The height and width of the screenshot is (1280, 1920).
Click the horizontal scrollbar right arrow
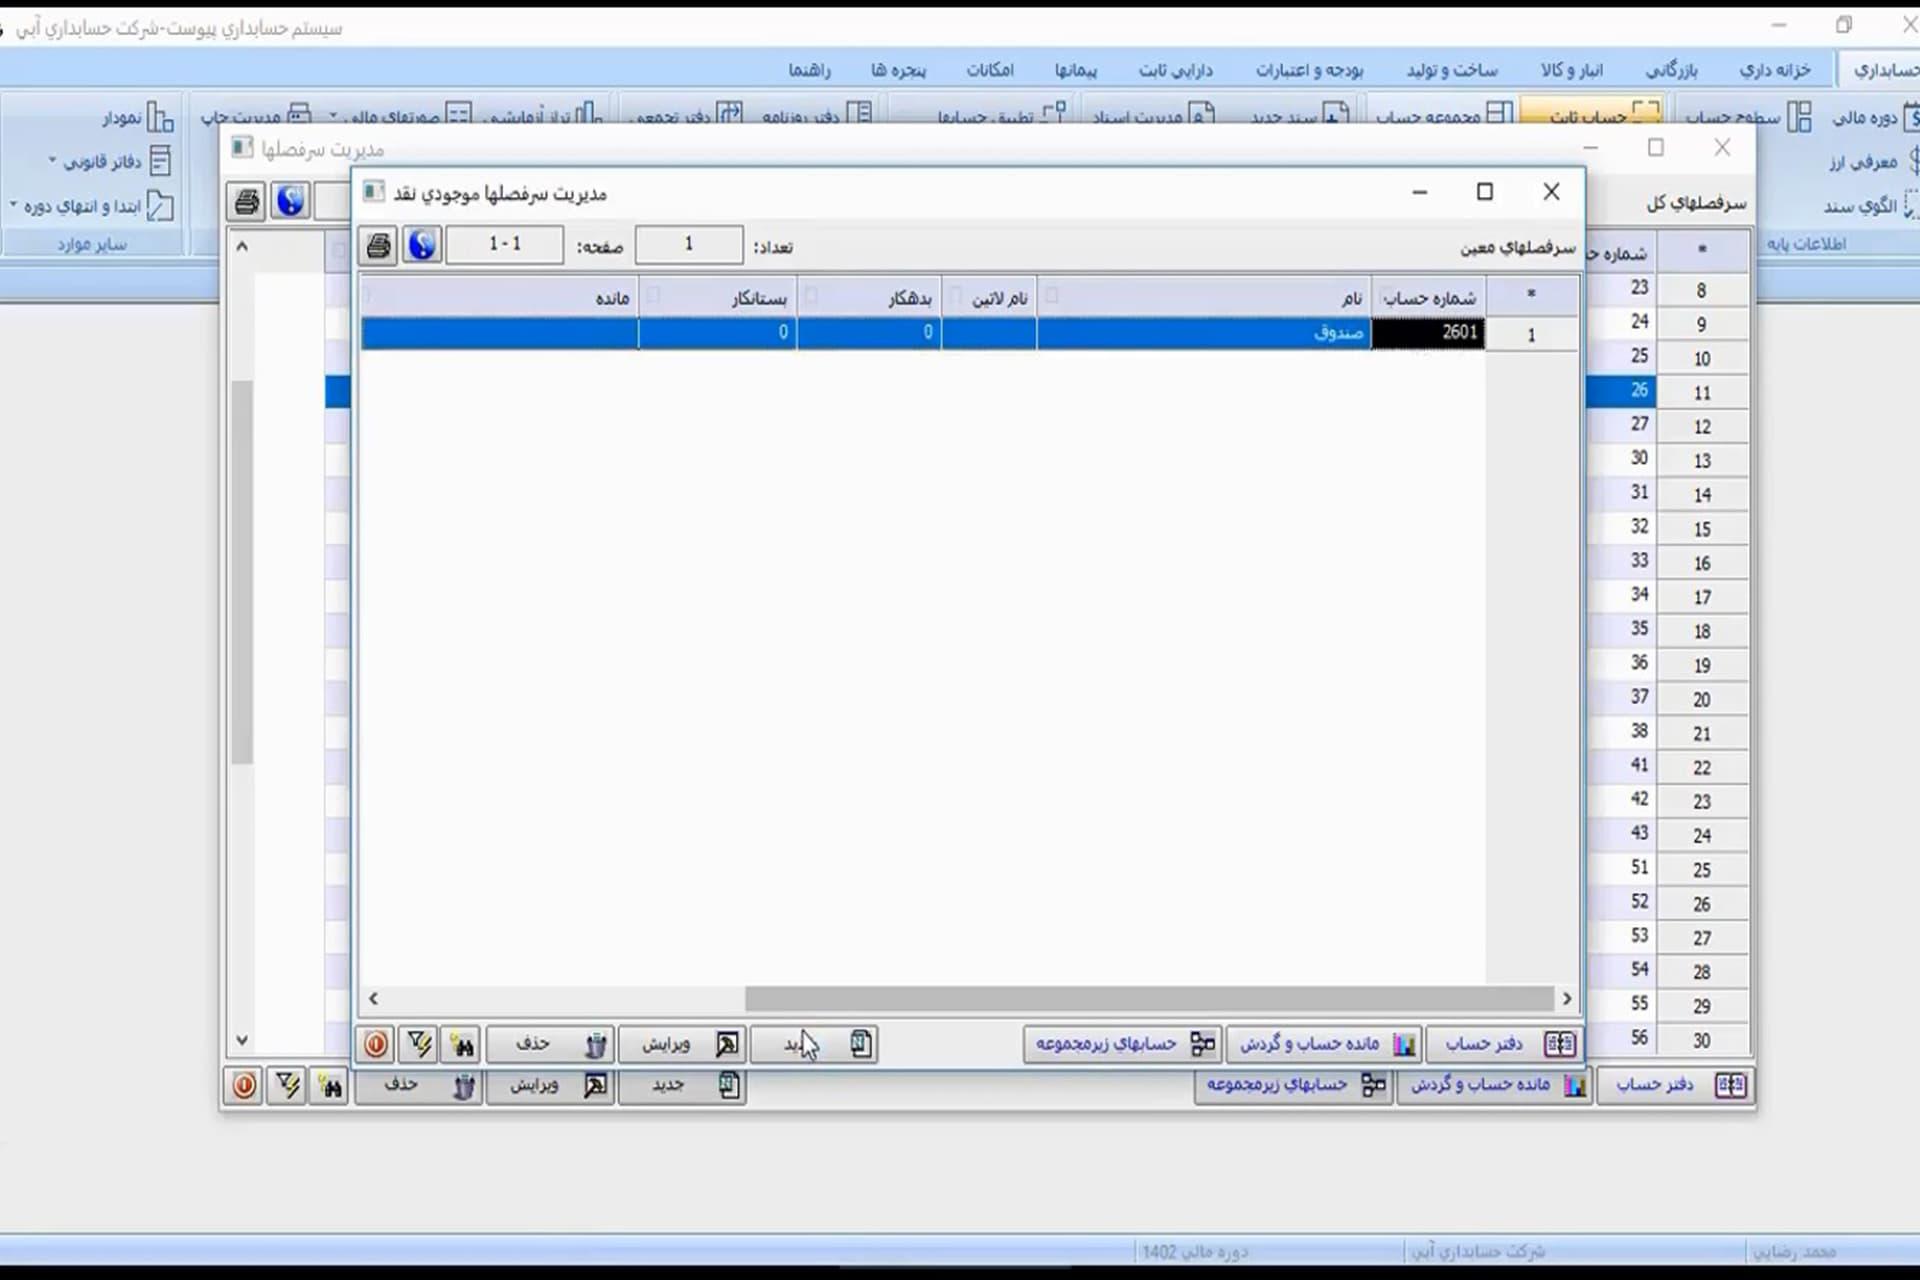tap(1567, 998)
